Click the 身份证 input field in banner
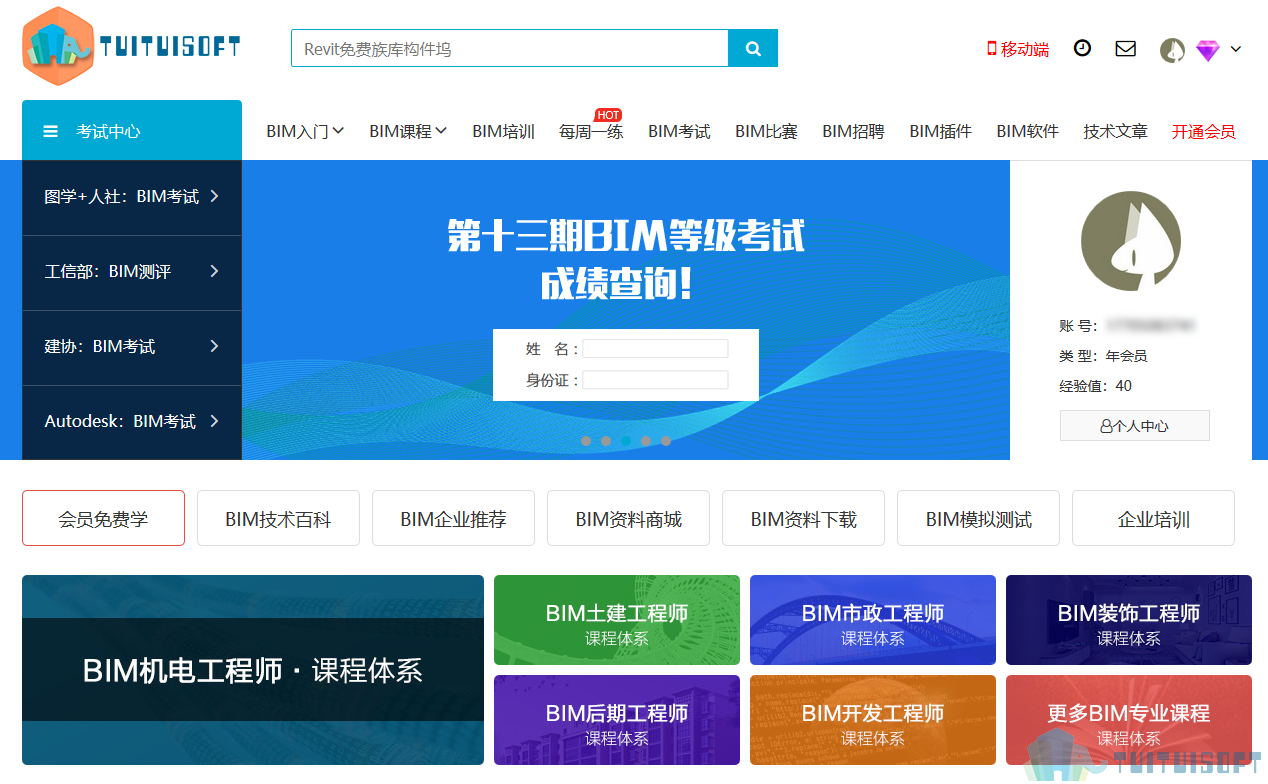Viewport: 1268px width, 784px height. [x=656, y=380]
